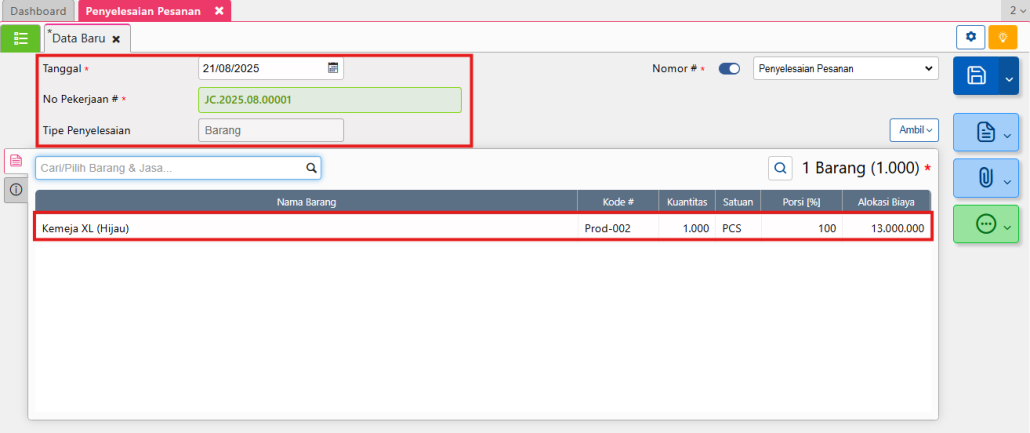Image resolution: width=1030 pixels, height=433 pixels.
Task: Click the orange lightbulb tips icon
Action: pyautogui.click(x=1002, y=37)
